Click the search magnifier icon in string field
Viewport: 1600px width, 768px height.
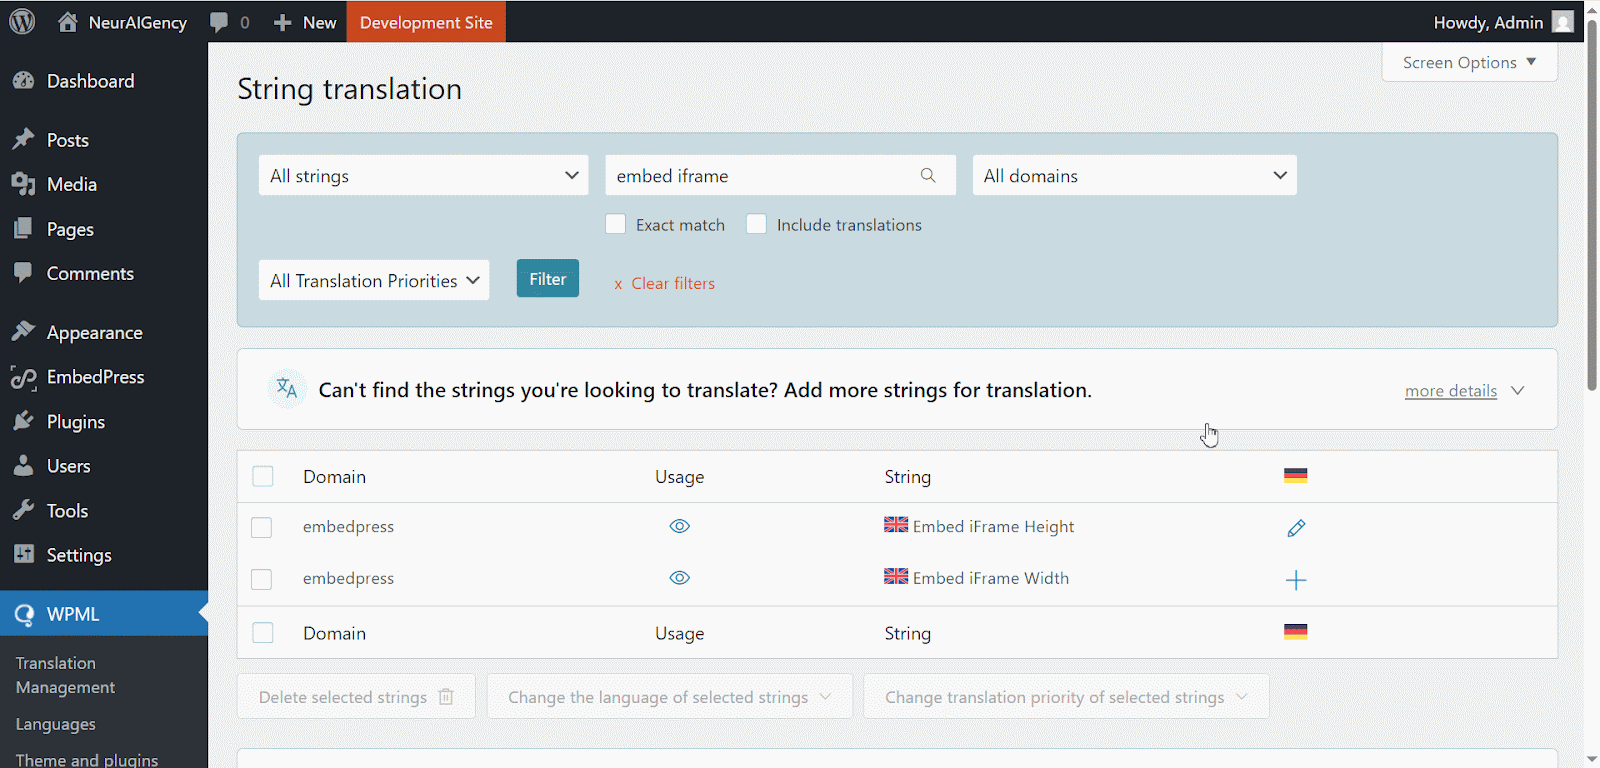coord(928,175)
